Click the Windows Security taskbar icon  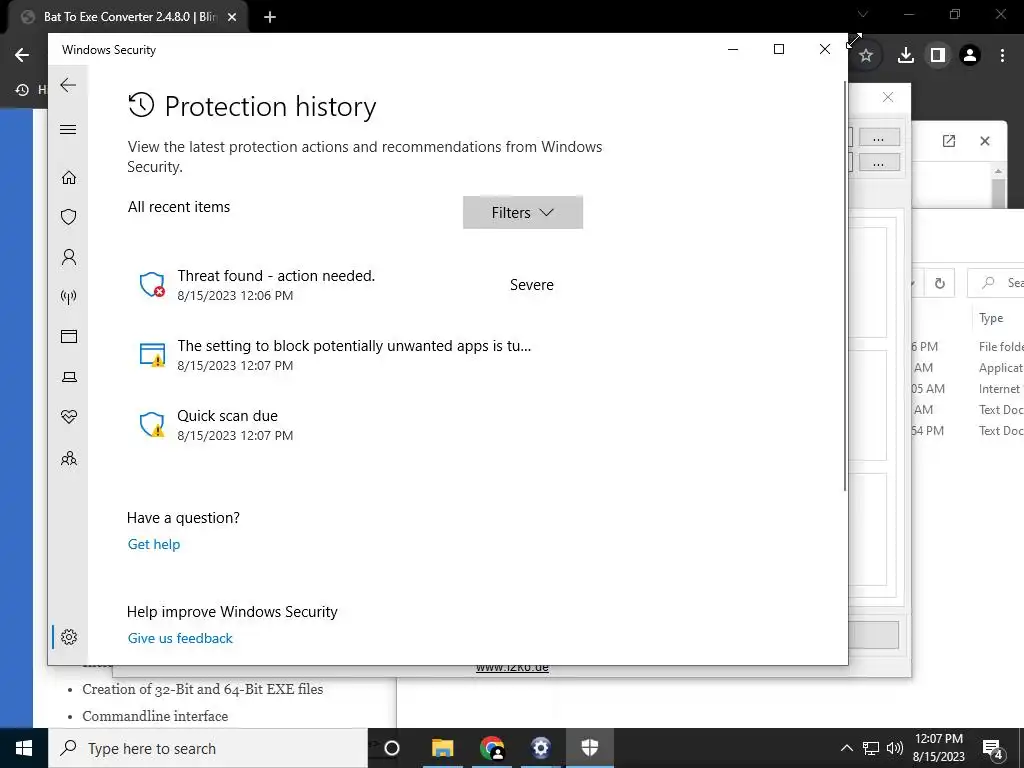pyautogui.click(x=590, y=748)
